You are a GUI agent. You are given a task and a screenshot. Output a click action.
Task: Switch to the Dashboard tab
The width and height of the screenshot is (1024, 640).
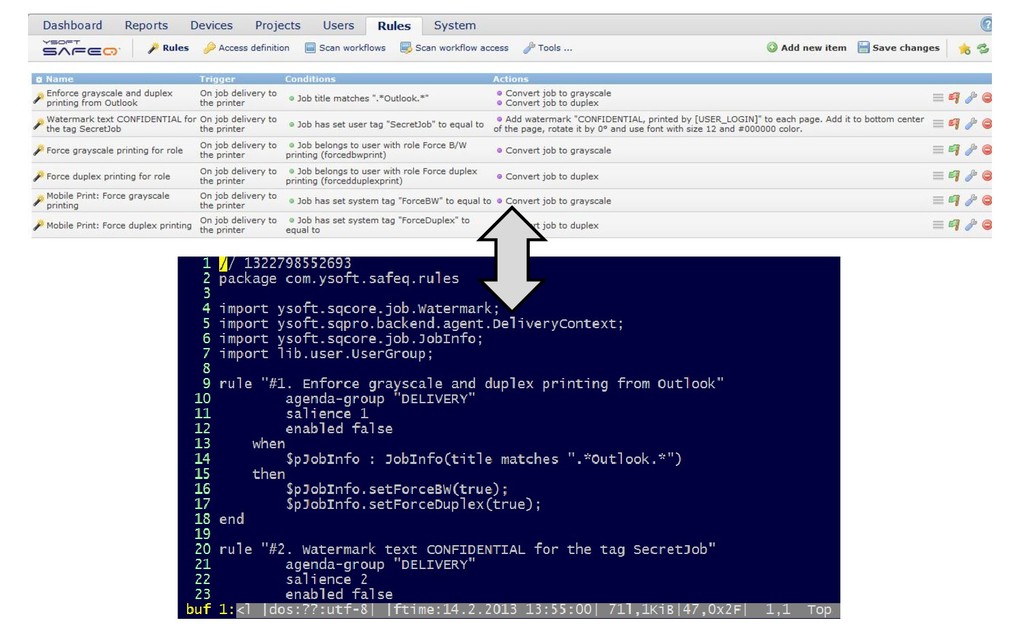(x=72, y=25)
